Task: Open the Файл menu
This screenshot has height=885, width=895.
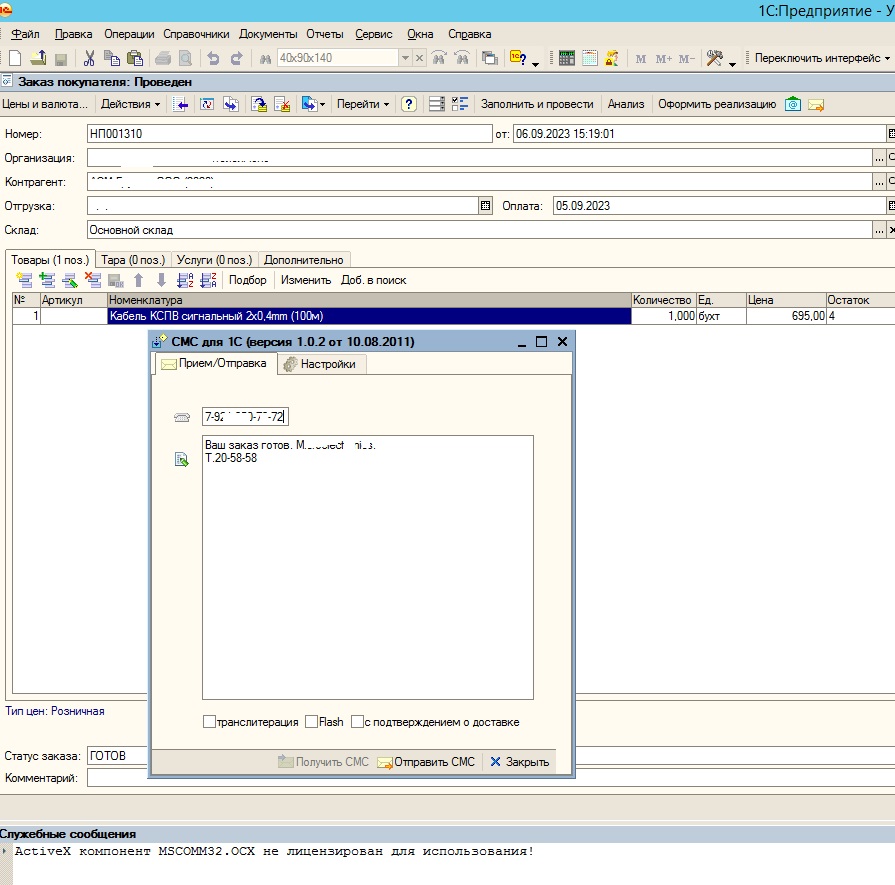Action: (x=26, y=34)
